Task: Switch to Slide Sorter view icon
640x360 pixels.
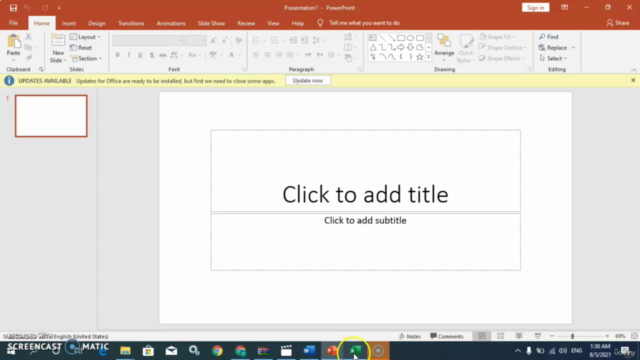Action: click(x=500, y=336)
